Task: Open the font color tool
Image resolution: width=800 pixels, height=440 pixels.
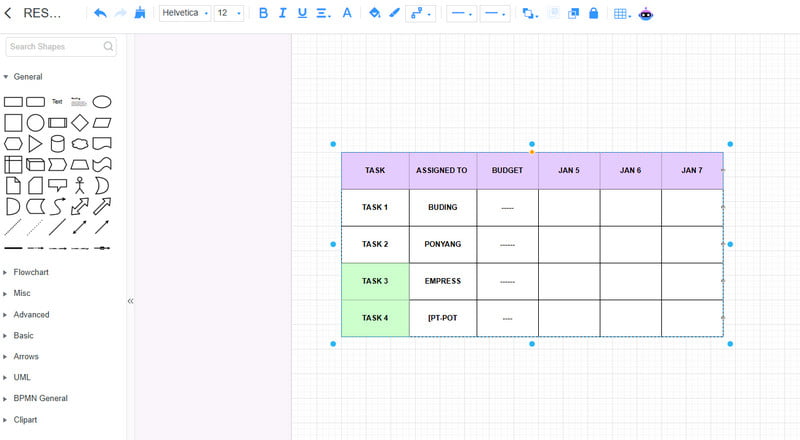Action: (x=347, y=13)
